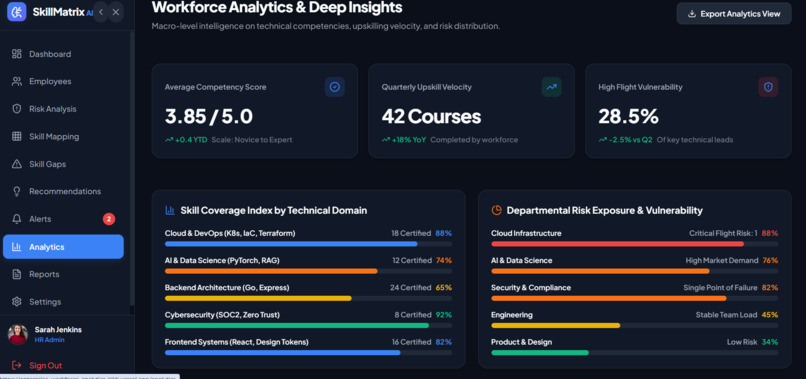Click the Recommendations lightbulb icon
The height and width of the screenshot is (379, 806).
click(17, 191)
